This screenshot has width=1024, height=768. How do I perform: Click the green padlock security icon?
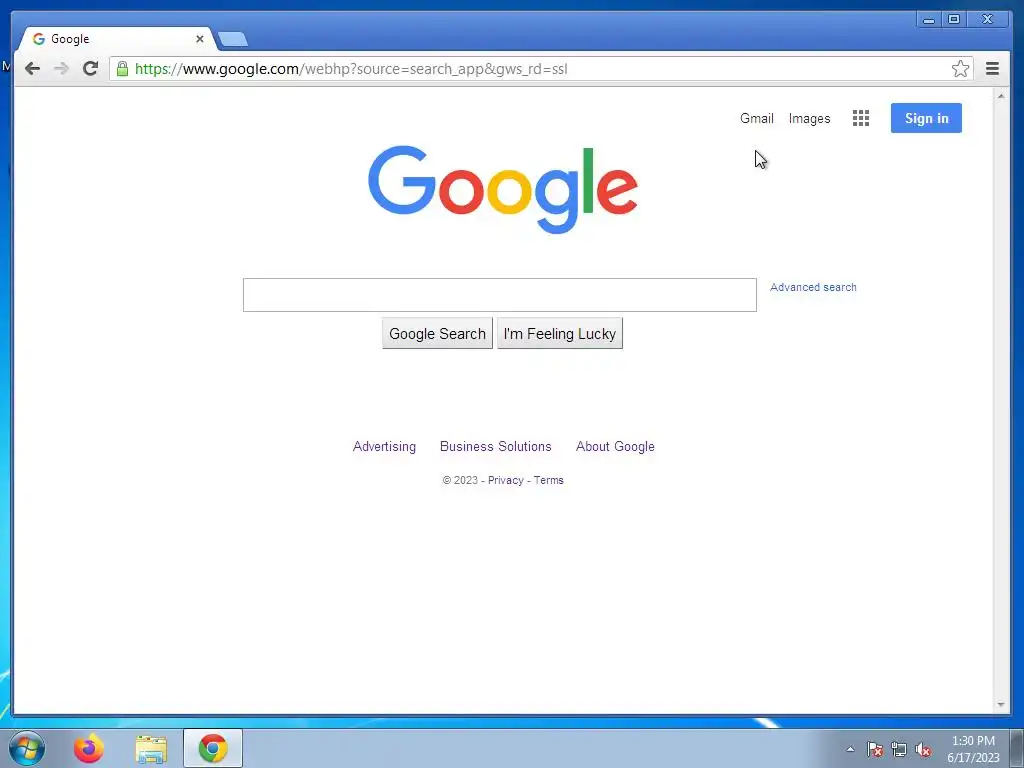click(122, 69)
